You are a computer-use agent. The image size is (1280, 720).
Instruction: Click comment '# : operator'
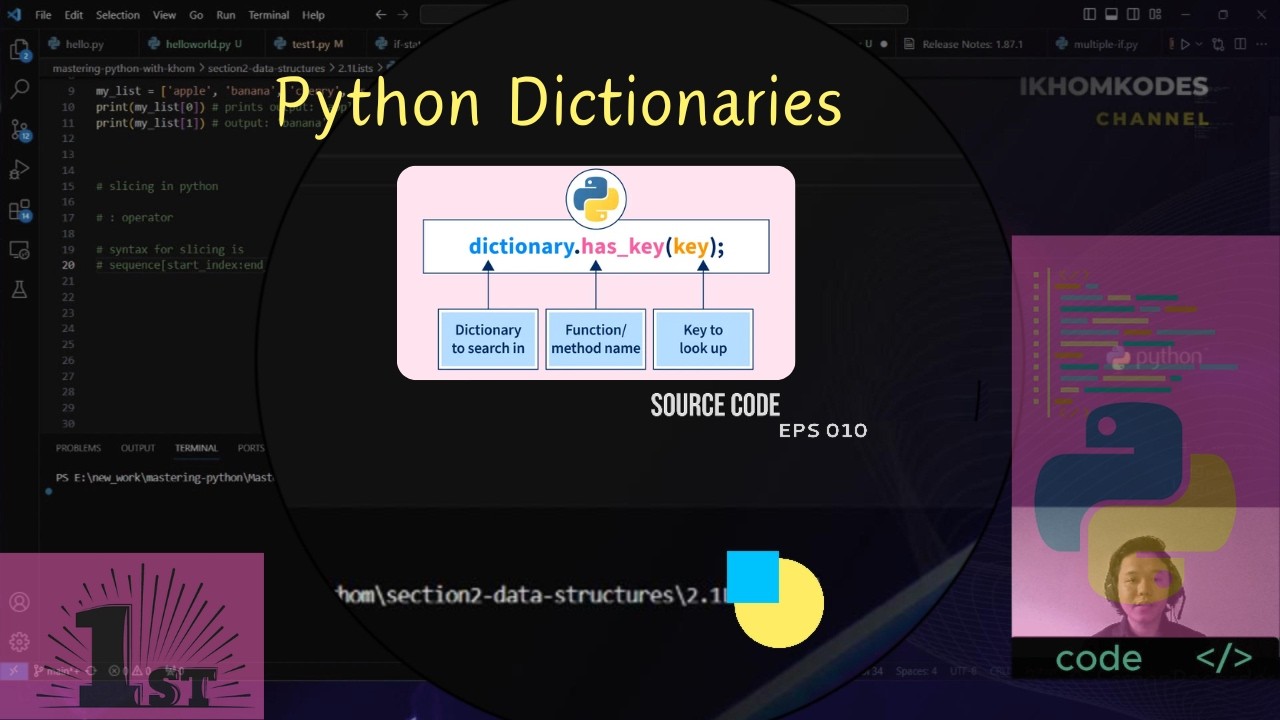click(134, 217)
